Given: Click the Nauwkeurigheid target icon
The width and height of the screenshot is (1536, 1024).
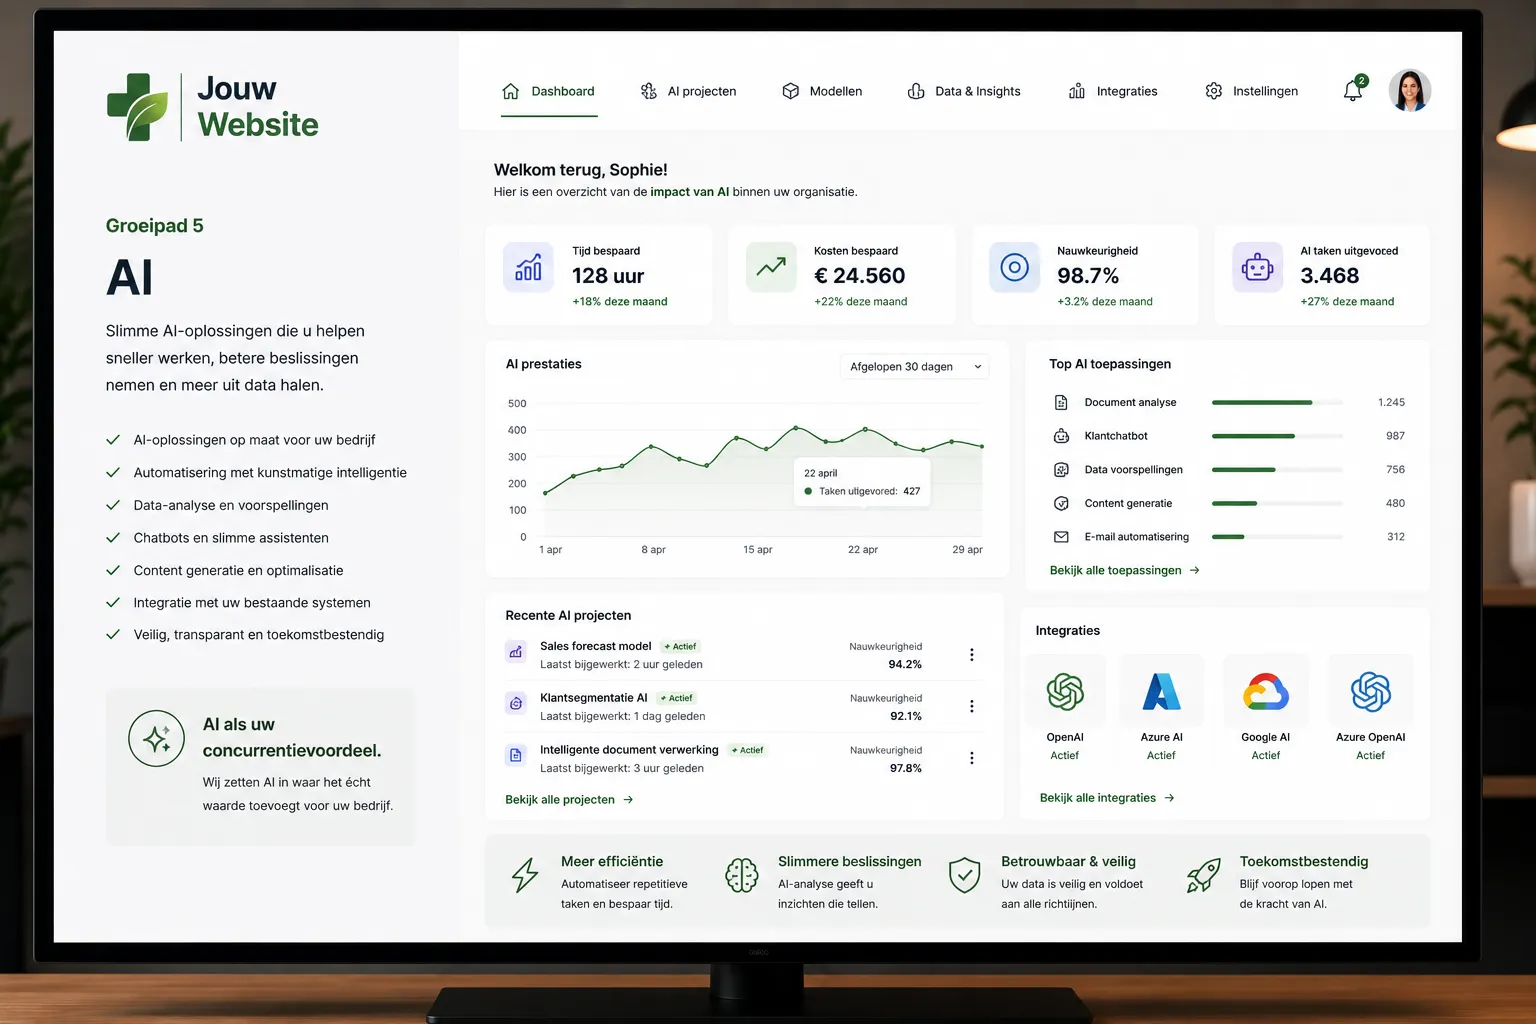Looking at the screenshot, I should click(x=1014, y=268).
